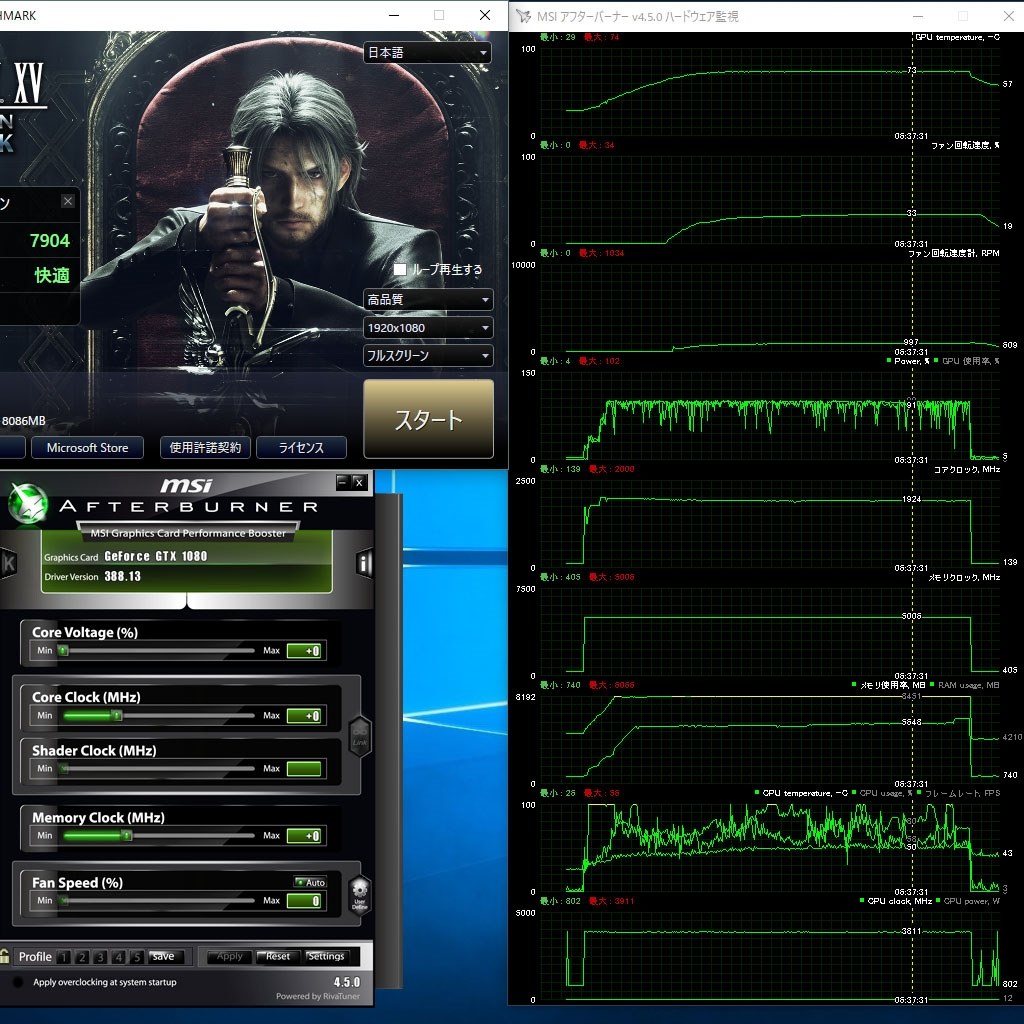Screen dimensions: 1024x1024
Task: Click the Afterburner version 4.5.0 text
Action: tap(347, 982)
